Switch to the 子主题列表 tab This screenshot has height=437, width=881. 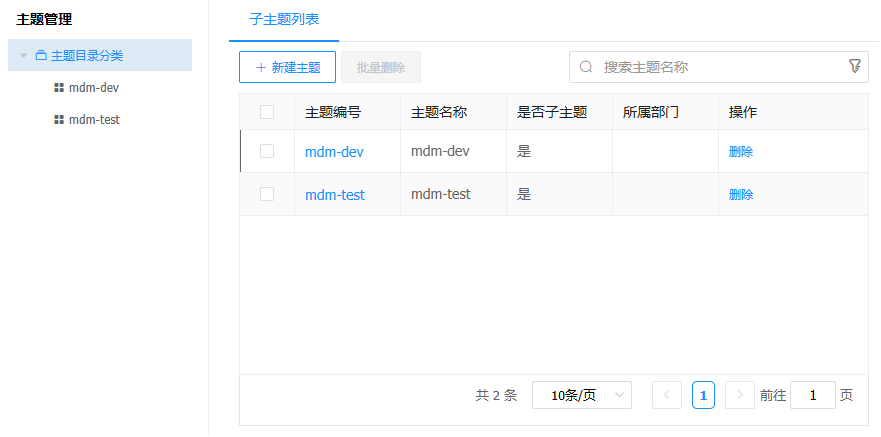coord(284,20)
